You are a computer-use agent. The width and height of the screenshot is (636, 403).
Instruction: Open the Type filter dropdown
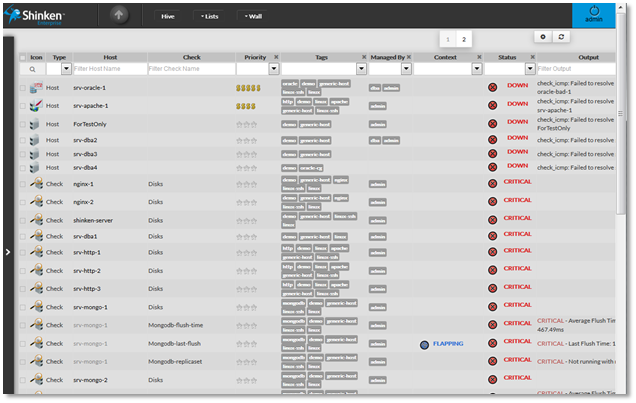(66, 69)
